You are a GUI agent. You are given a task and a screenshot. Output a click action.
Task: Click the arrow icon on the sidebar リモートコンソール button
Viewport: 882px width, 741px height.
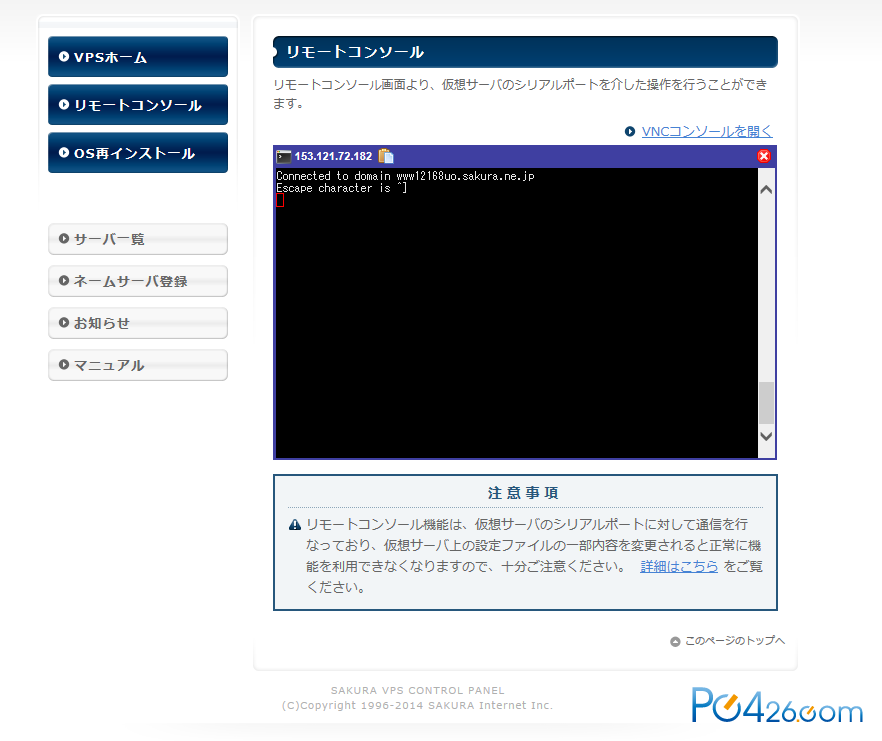(64, 105)
